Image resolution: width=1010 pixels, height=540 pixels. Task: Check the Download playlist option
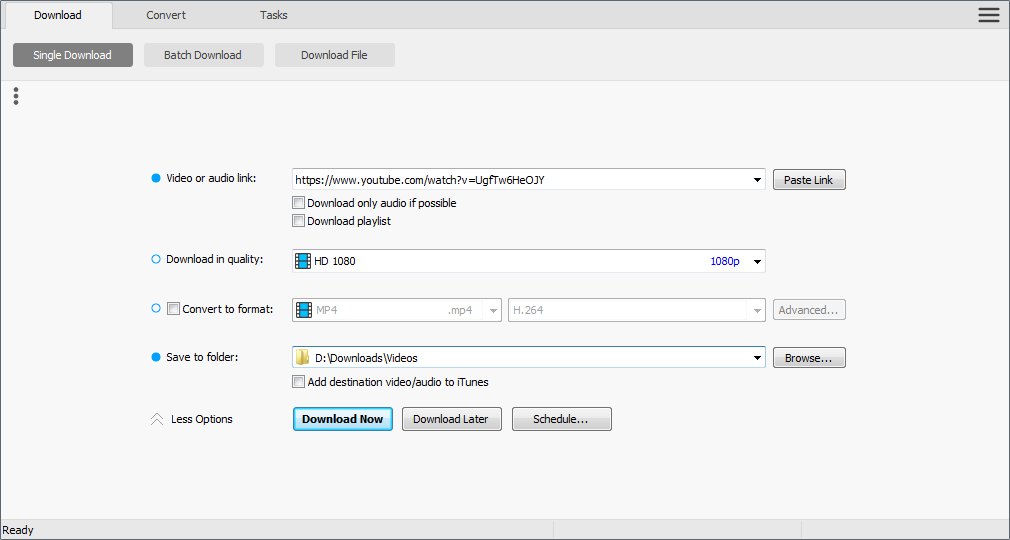coord(298,221)
